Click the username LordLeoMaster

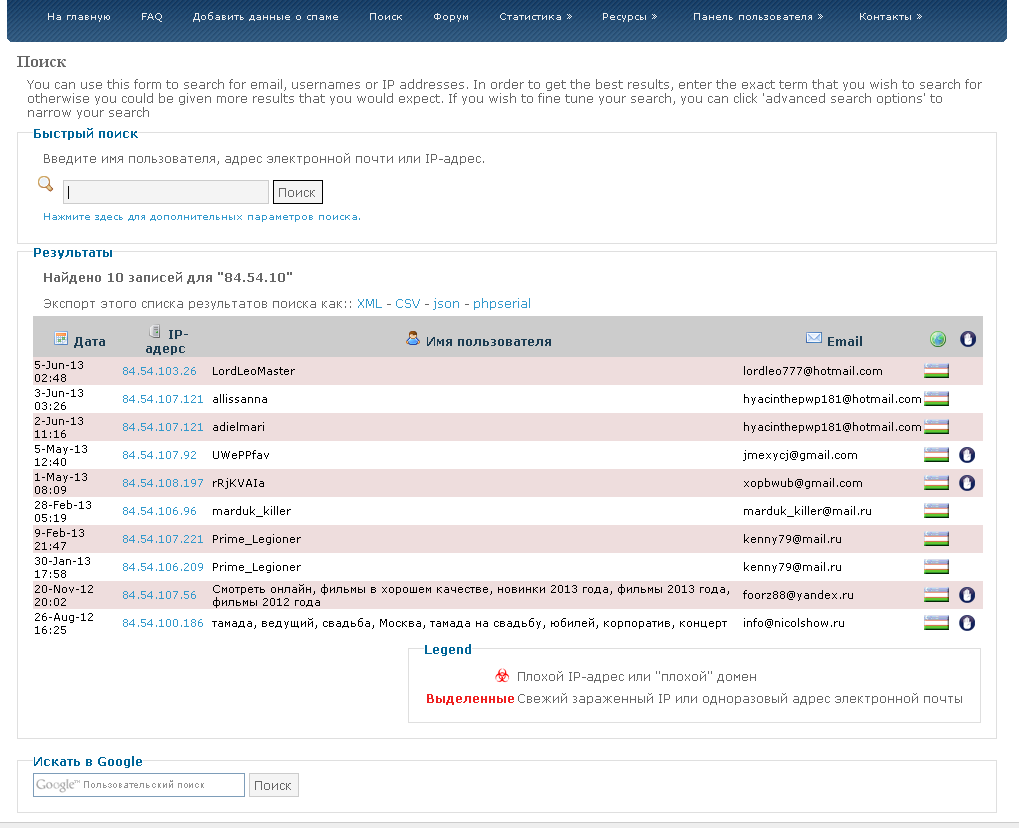(253, 371)
